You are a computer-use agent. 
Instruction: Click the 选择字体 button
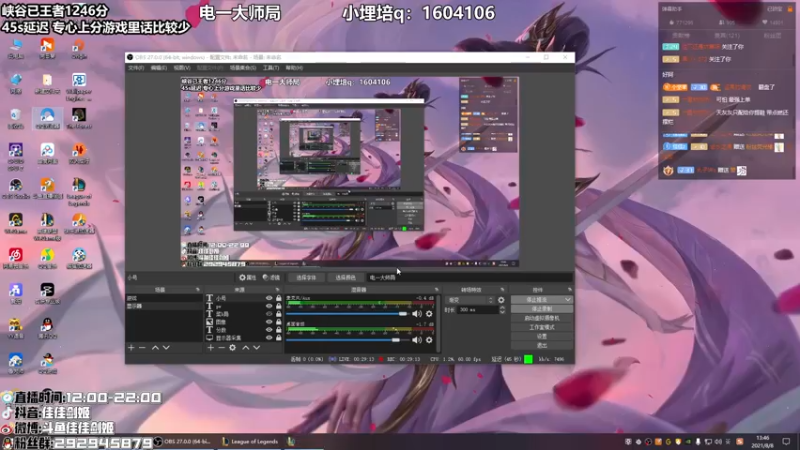tap(306, 278)
